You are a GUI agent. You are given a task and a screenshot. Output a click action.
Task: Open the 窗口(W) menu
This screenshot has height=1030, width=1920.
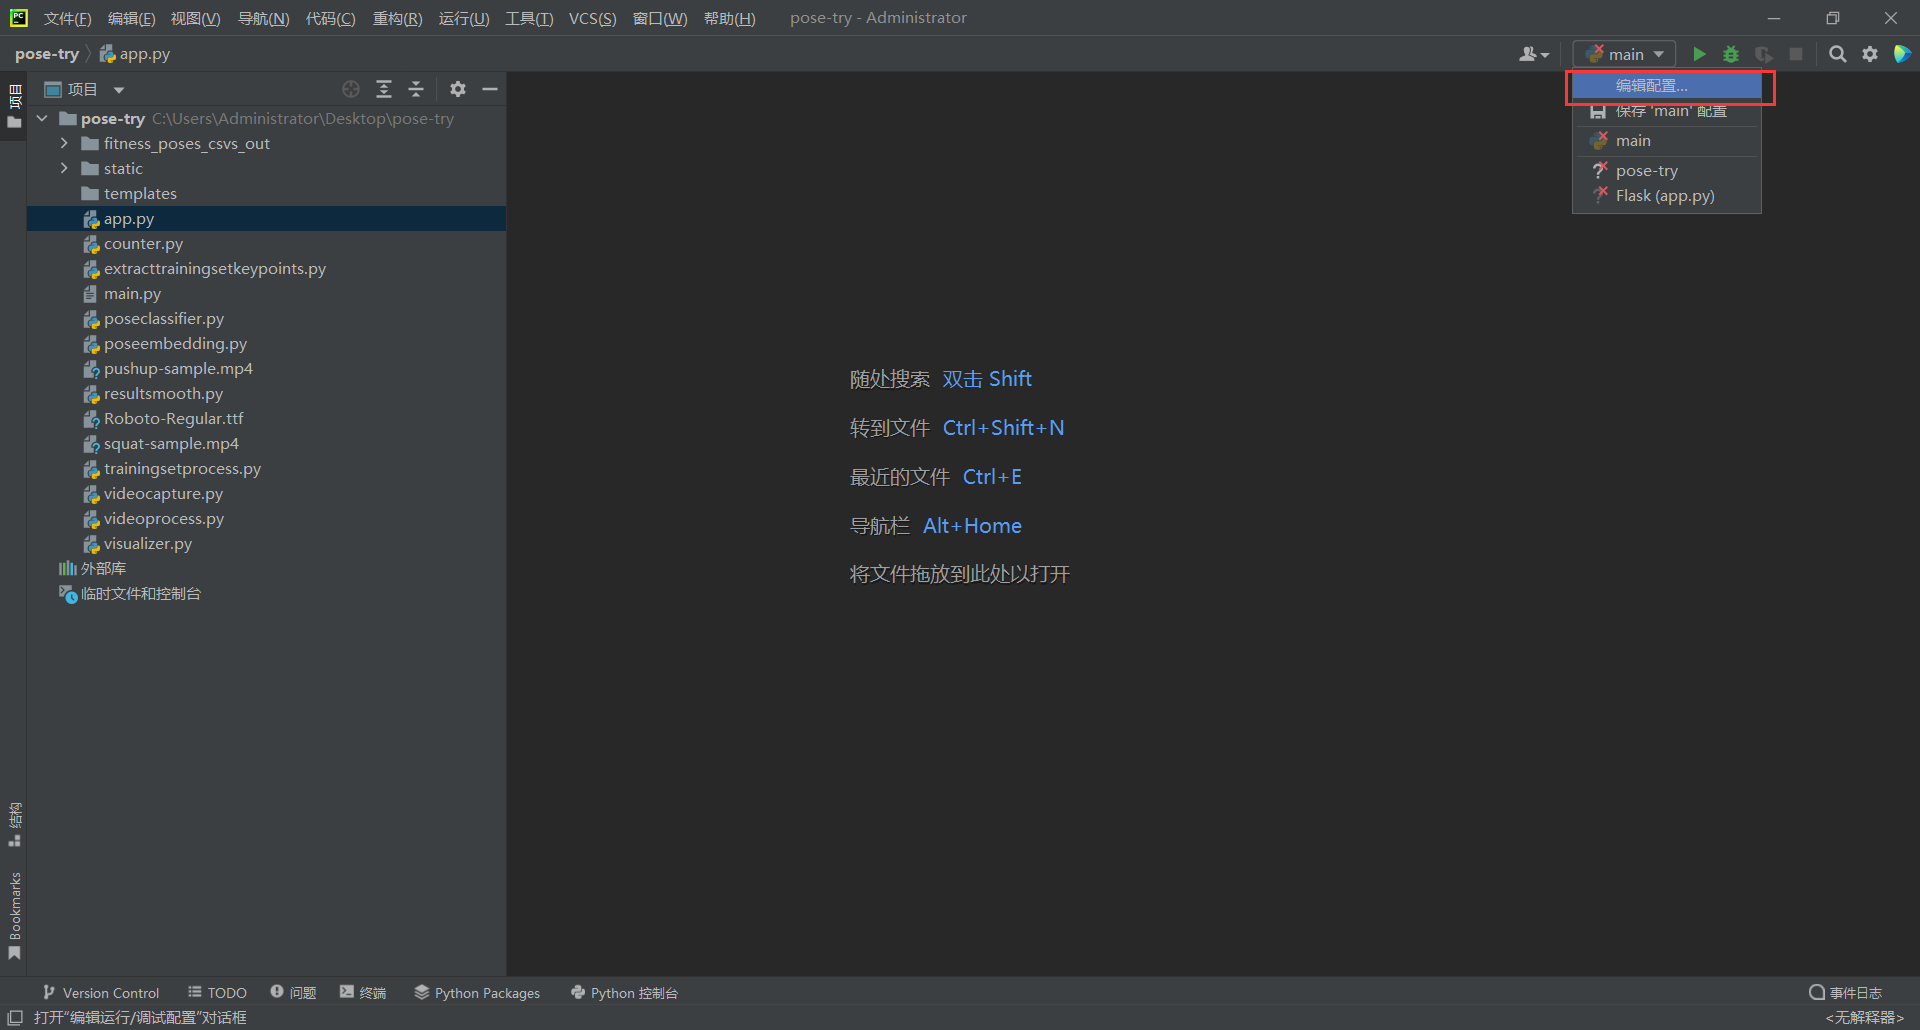click(660, 18)
